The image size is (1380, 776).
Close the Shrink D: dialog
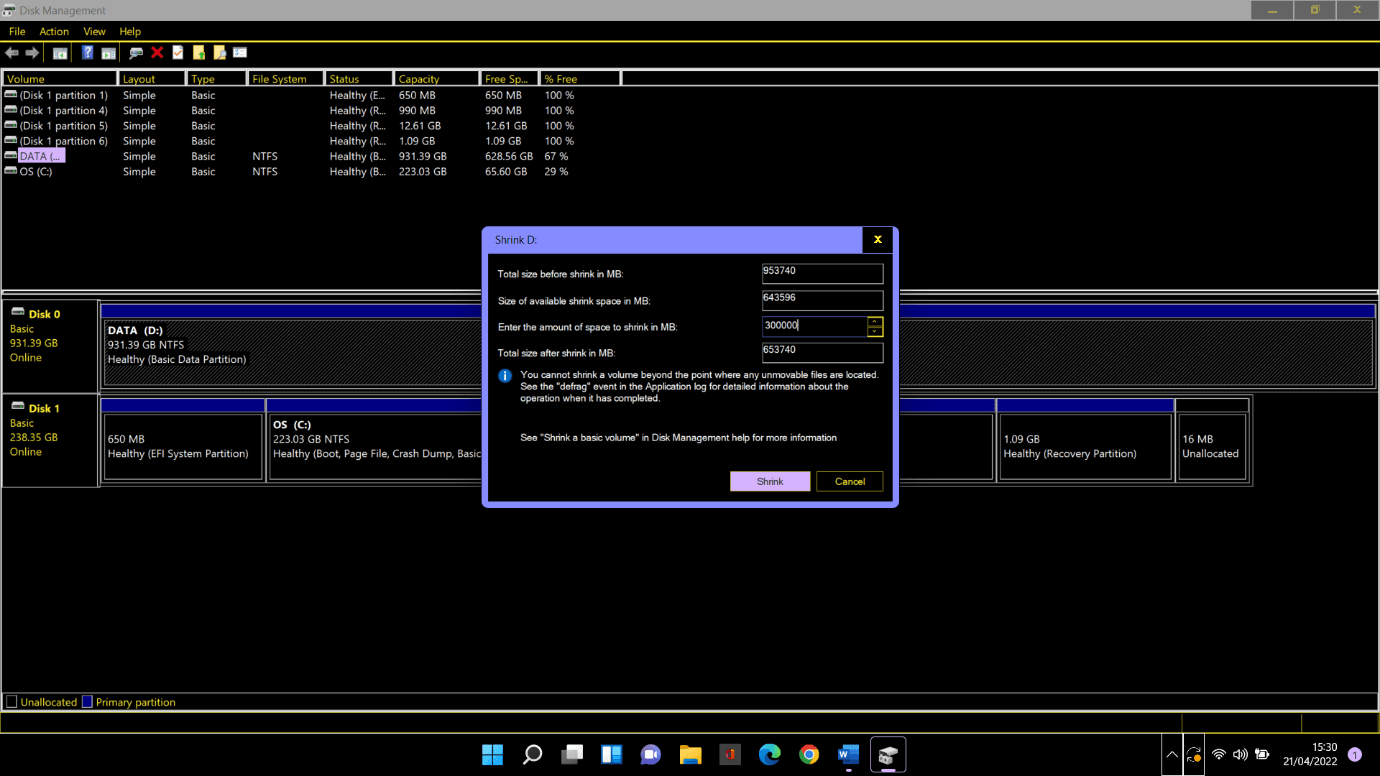tap(877, 240)
